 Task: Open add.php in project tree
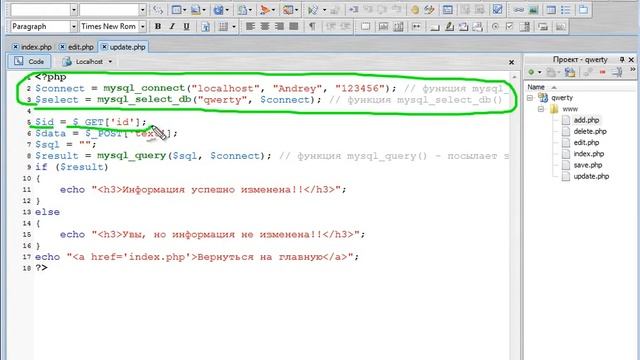[x=586, y=120]
